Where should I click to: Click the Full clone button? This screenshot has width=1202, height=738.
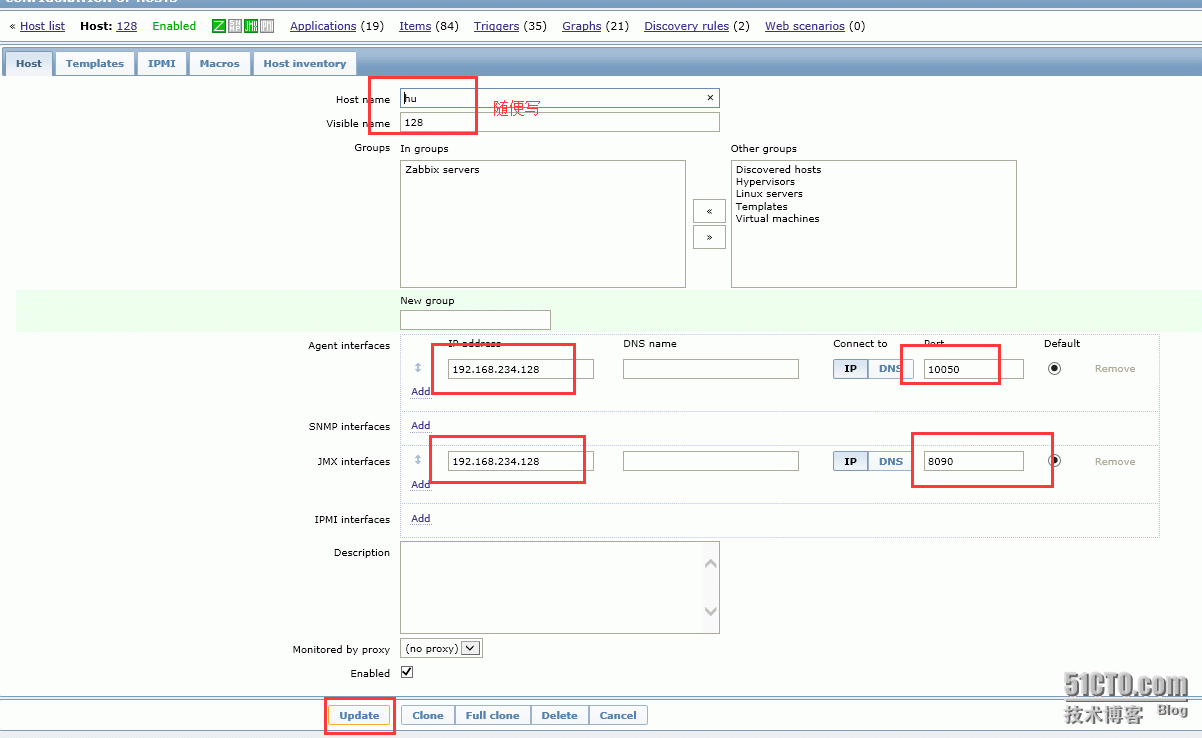point(492,715)
